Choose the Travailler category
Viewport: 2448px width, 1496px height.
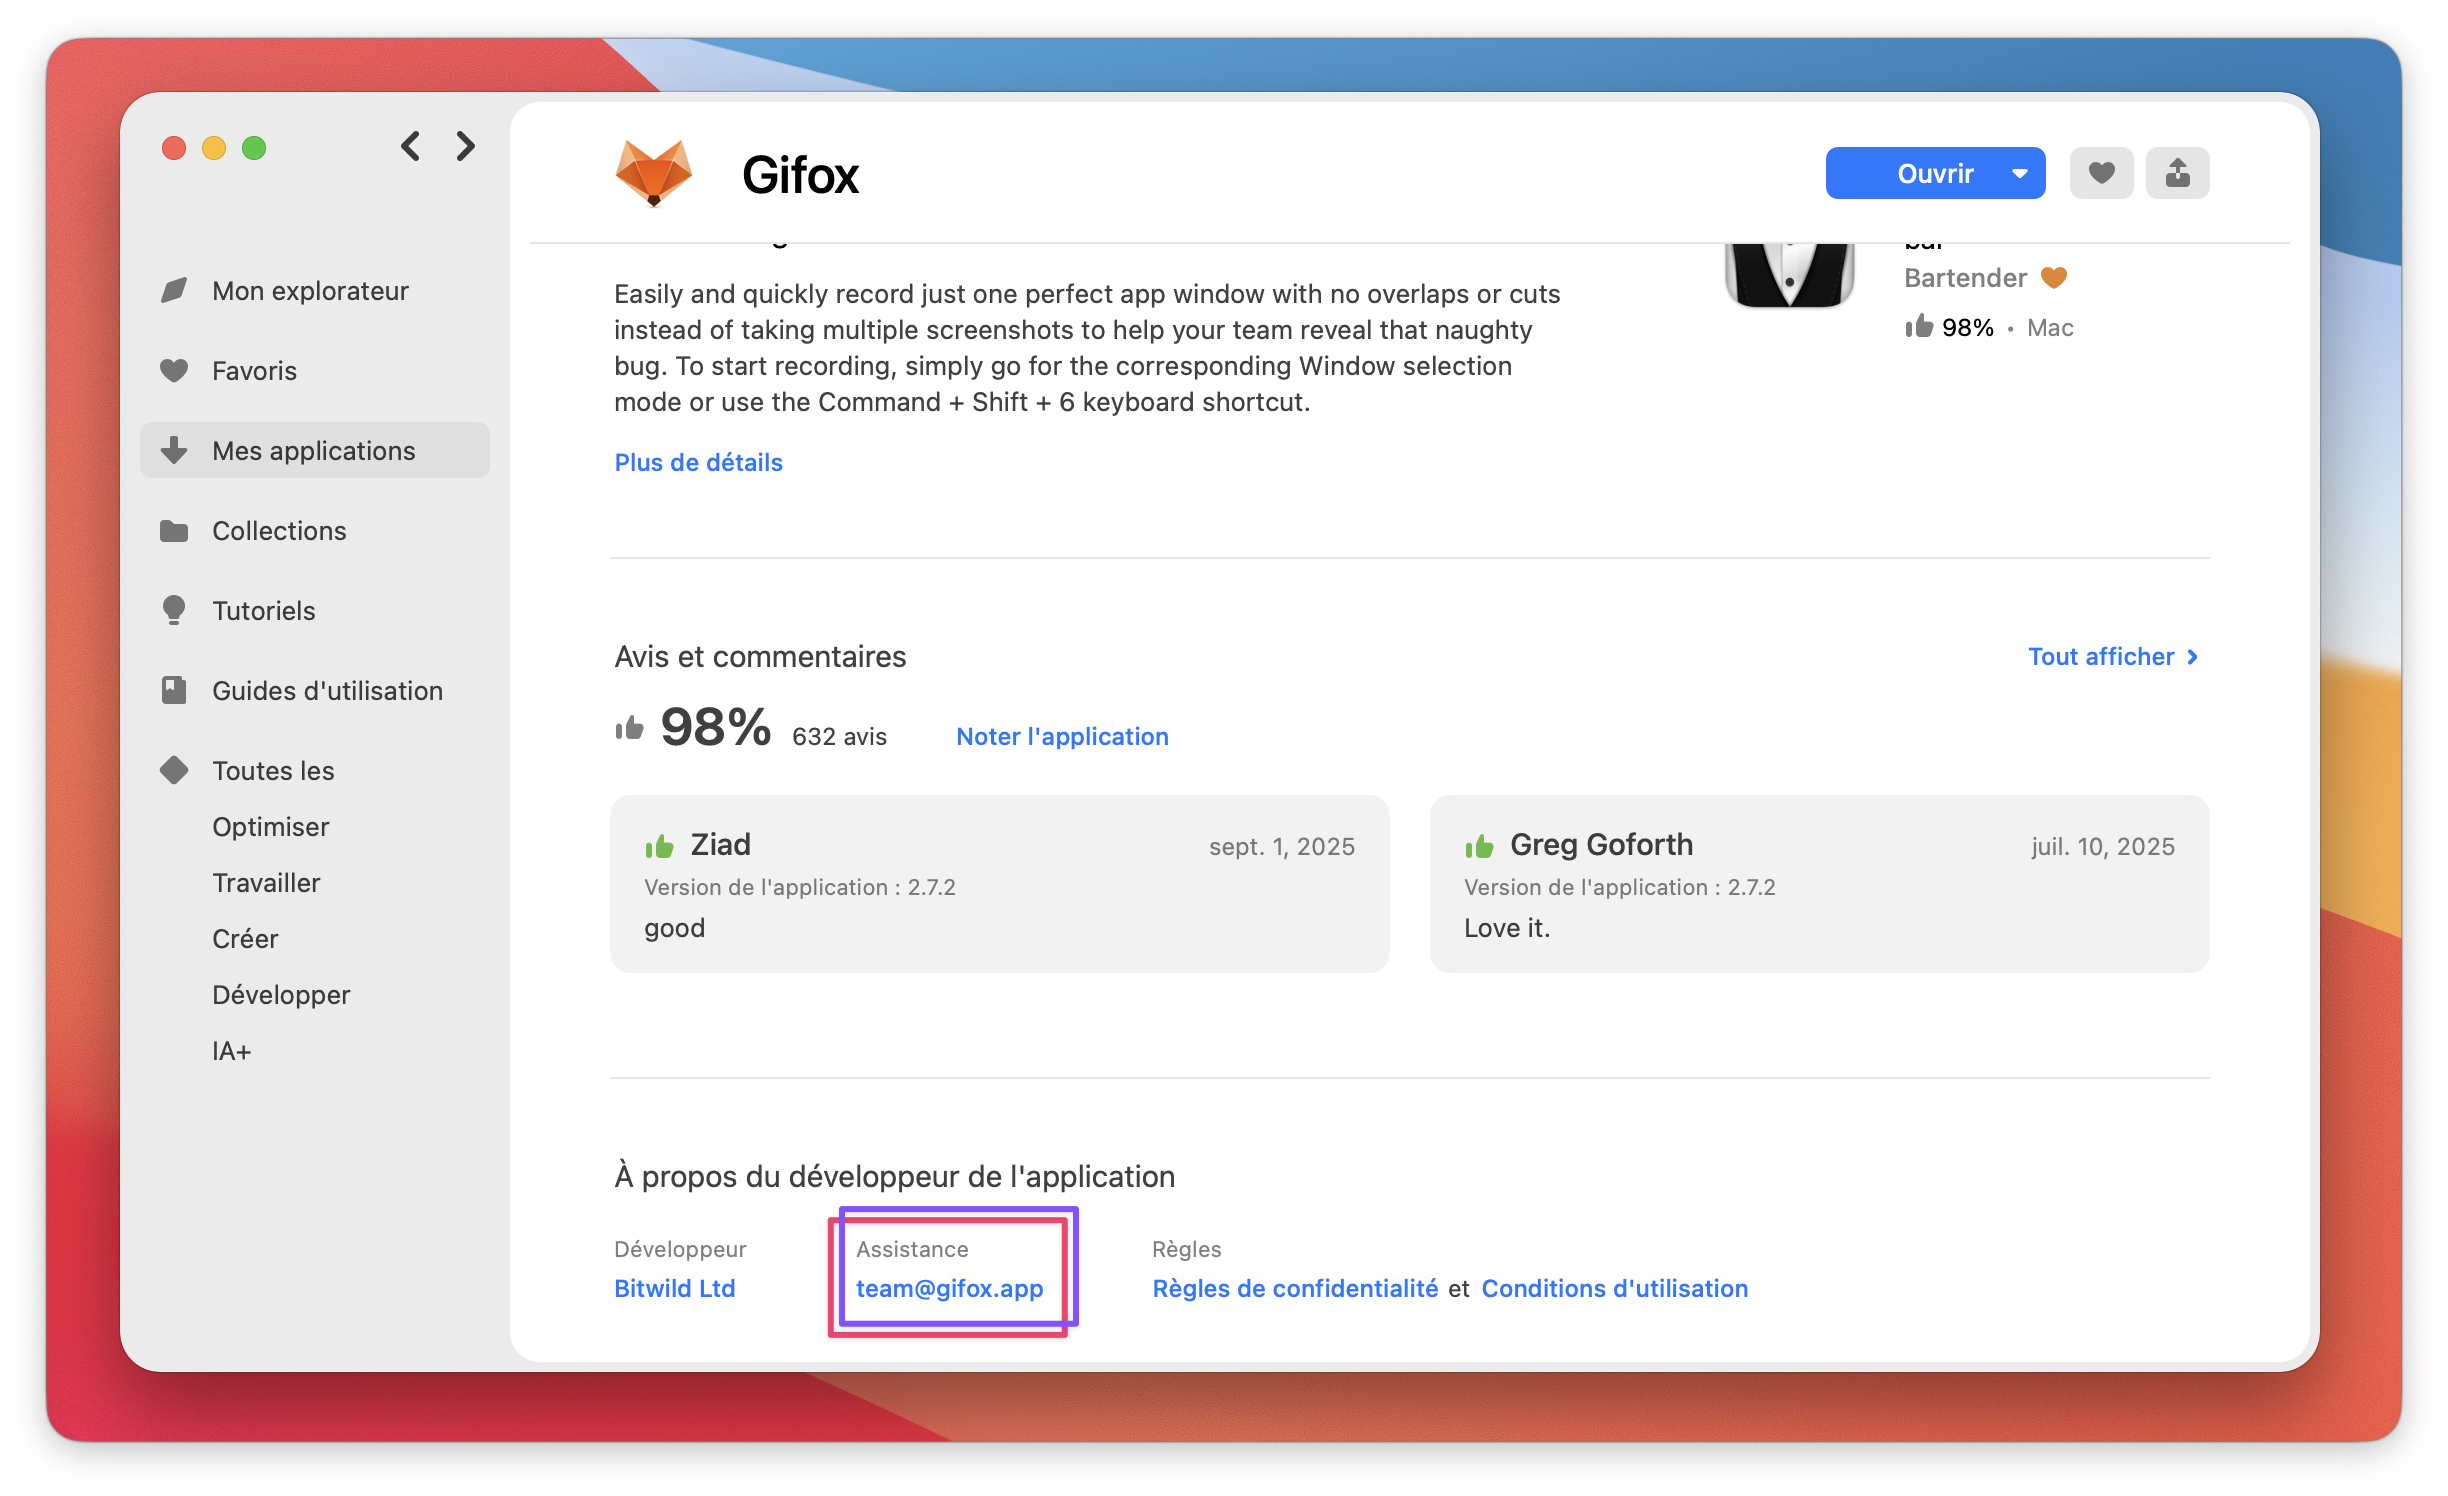[x=266, y=883]
